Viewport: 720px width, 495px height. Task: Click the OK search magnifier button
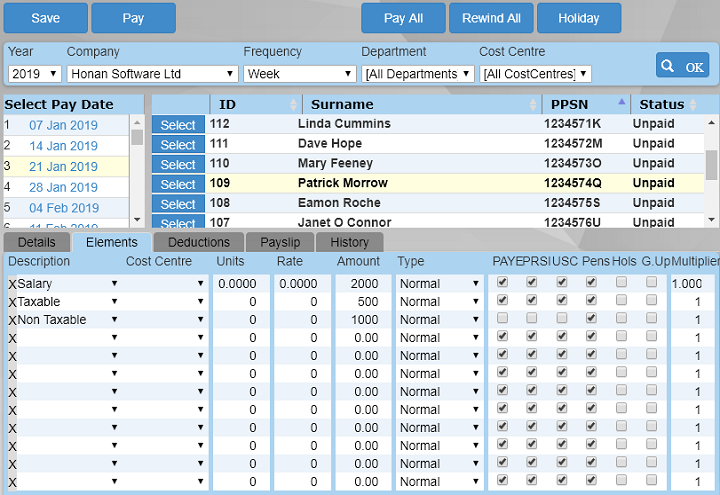point(682,66)
